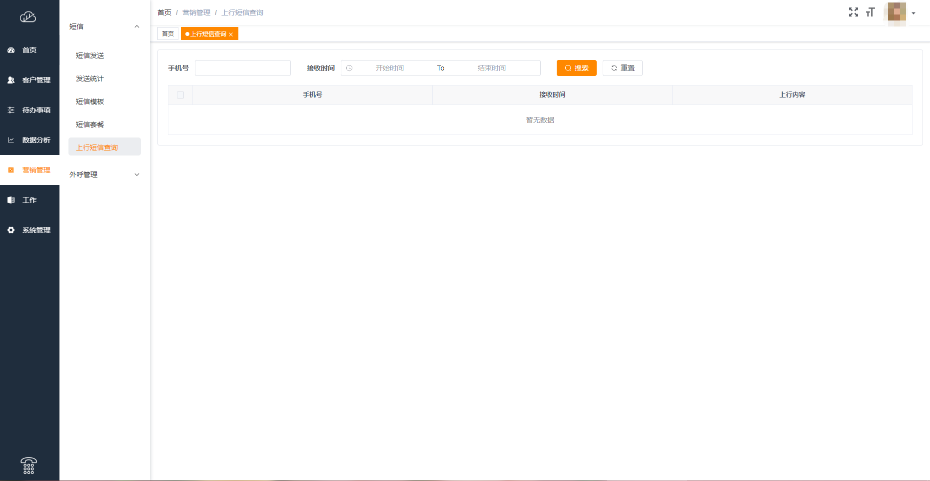Click the 开始时间 start date field
Viewport: 930px width, 481px height.
389,68
